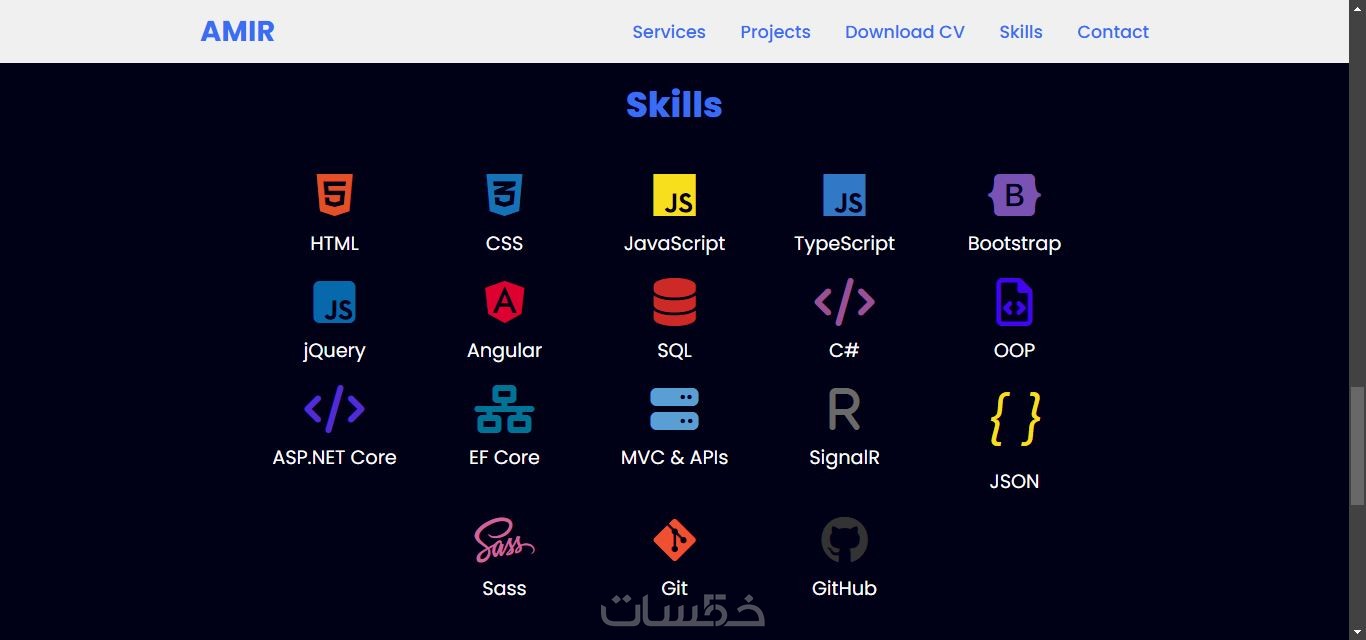Viewport: 1366px width, 640px height.
Task: Click the EF Core label
Action: tap(504, 457)
